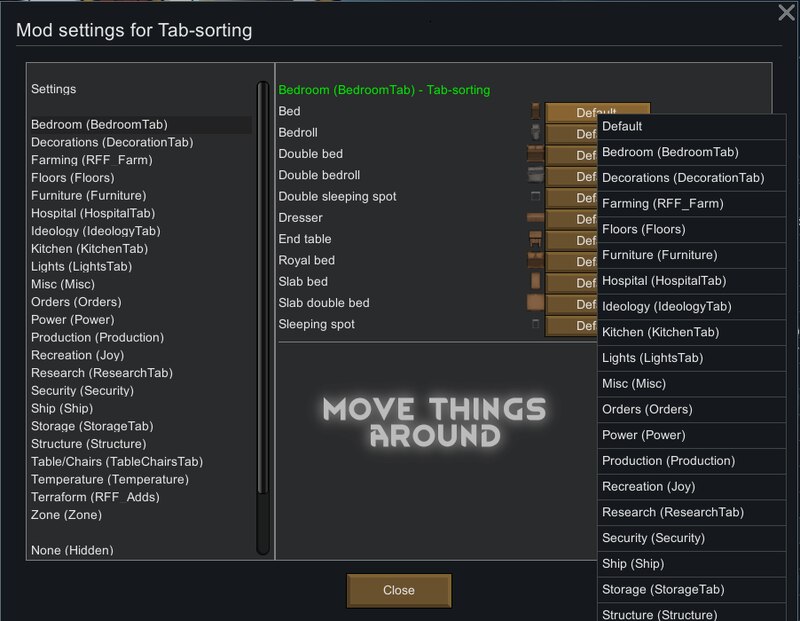800x621 pixels.
Task: Close the mod settings window with X
Action: (786, 12)
